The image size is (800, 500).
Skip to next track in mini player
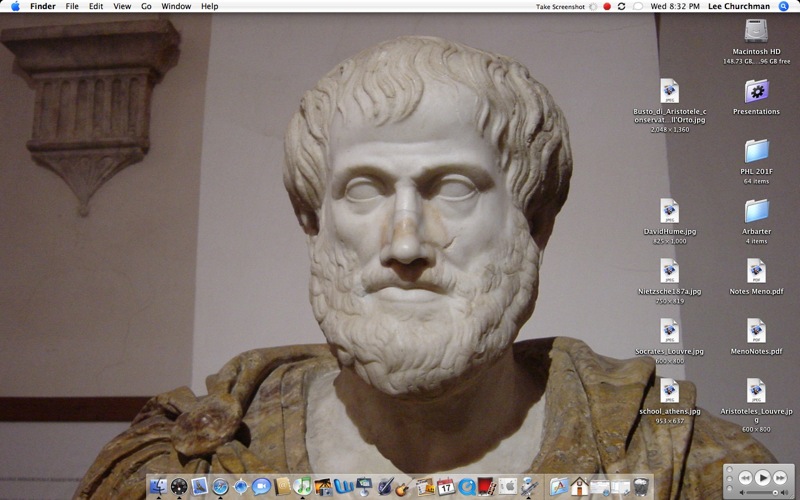click(781, 478)
